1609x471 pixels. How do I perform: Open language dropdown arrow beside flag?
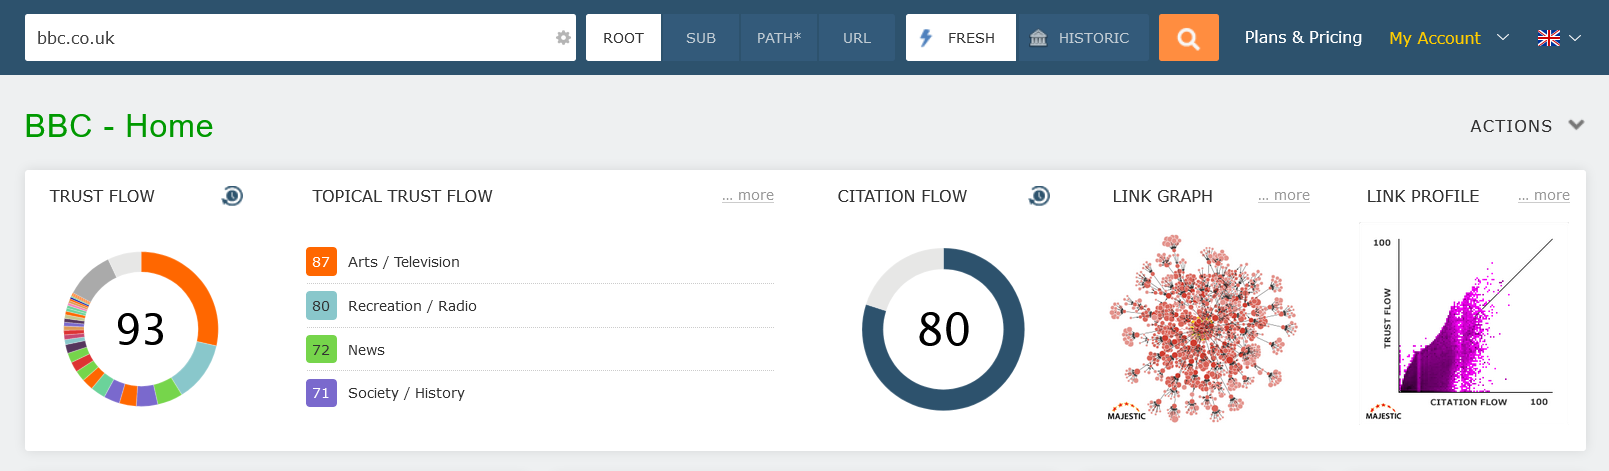1575,38
